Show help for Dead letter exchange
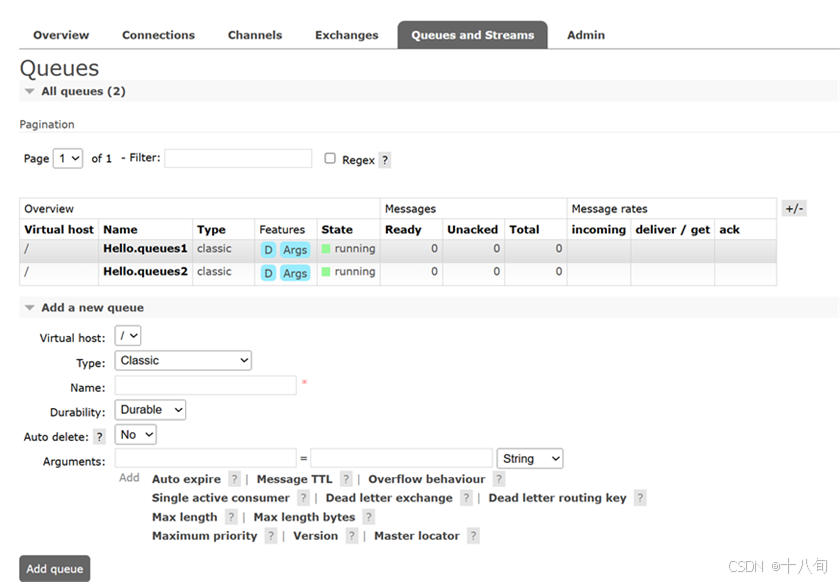The width and height of the screenshot is (840, 582). 466,498
